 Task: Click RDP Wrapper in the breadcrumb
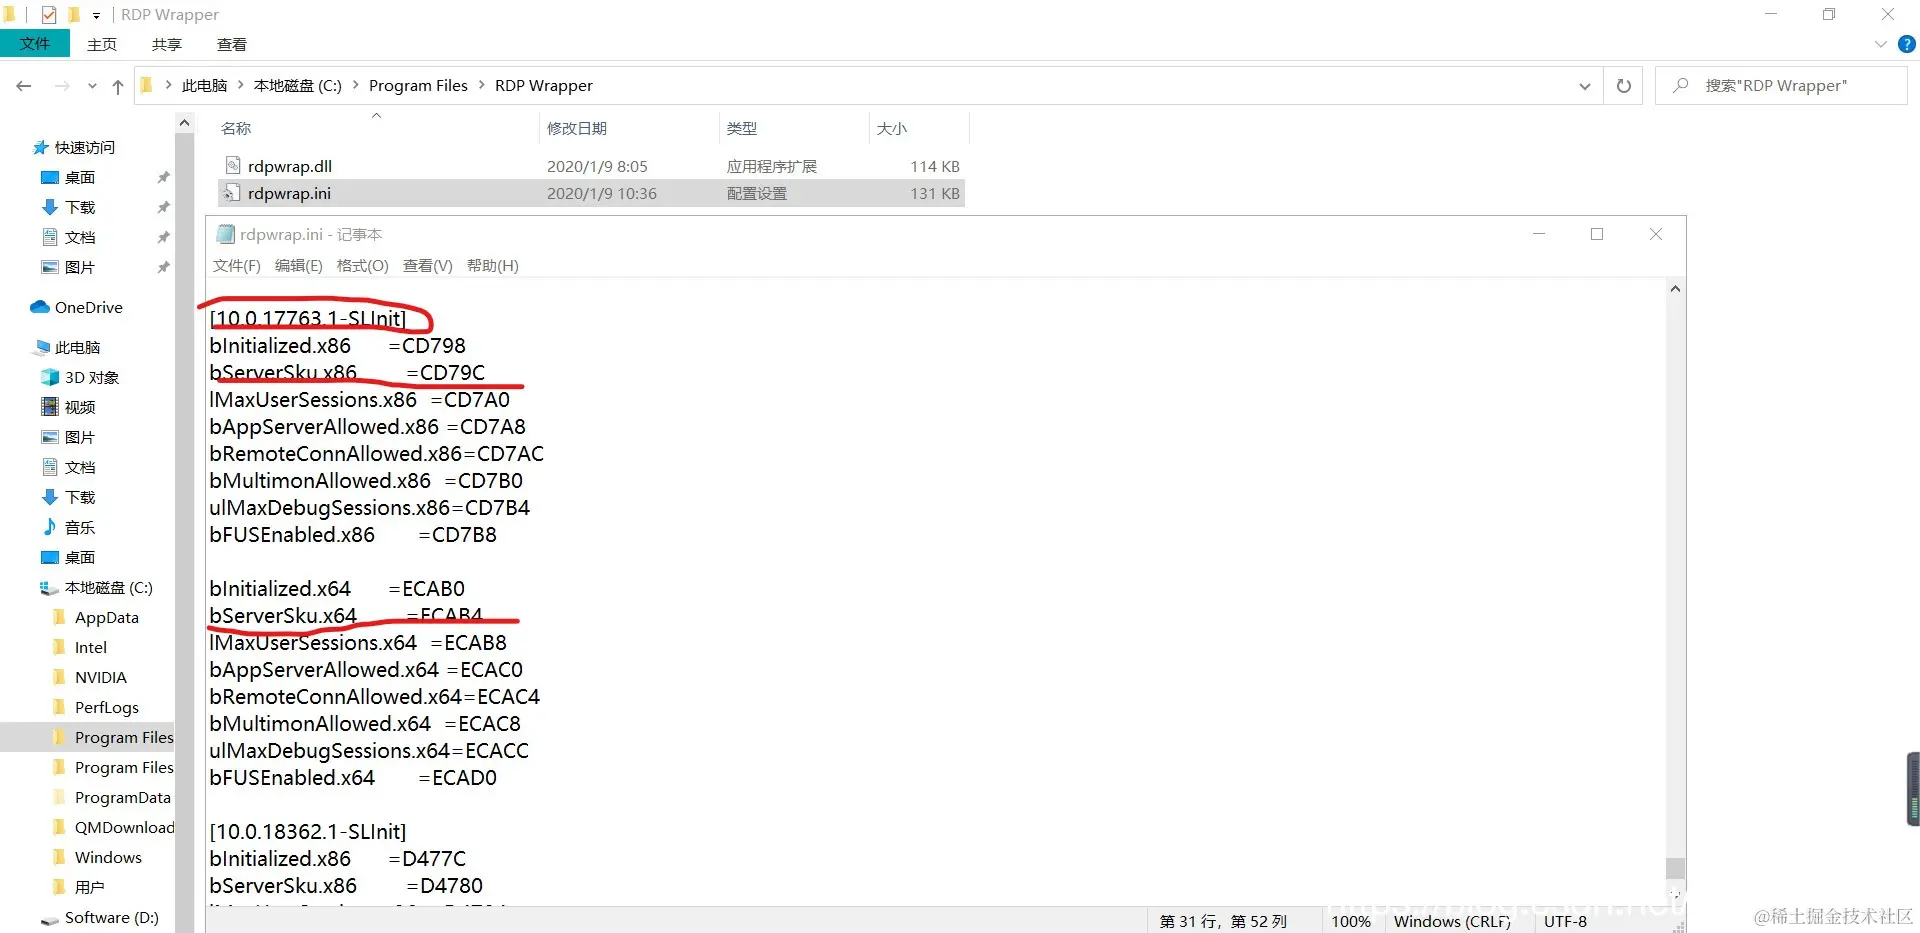coord(544,86)
